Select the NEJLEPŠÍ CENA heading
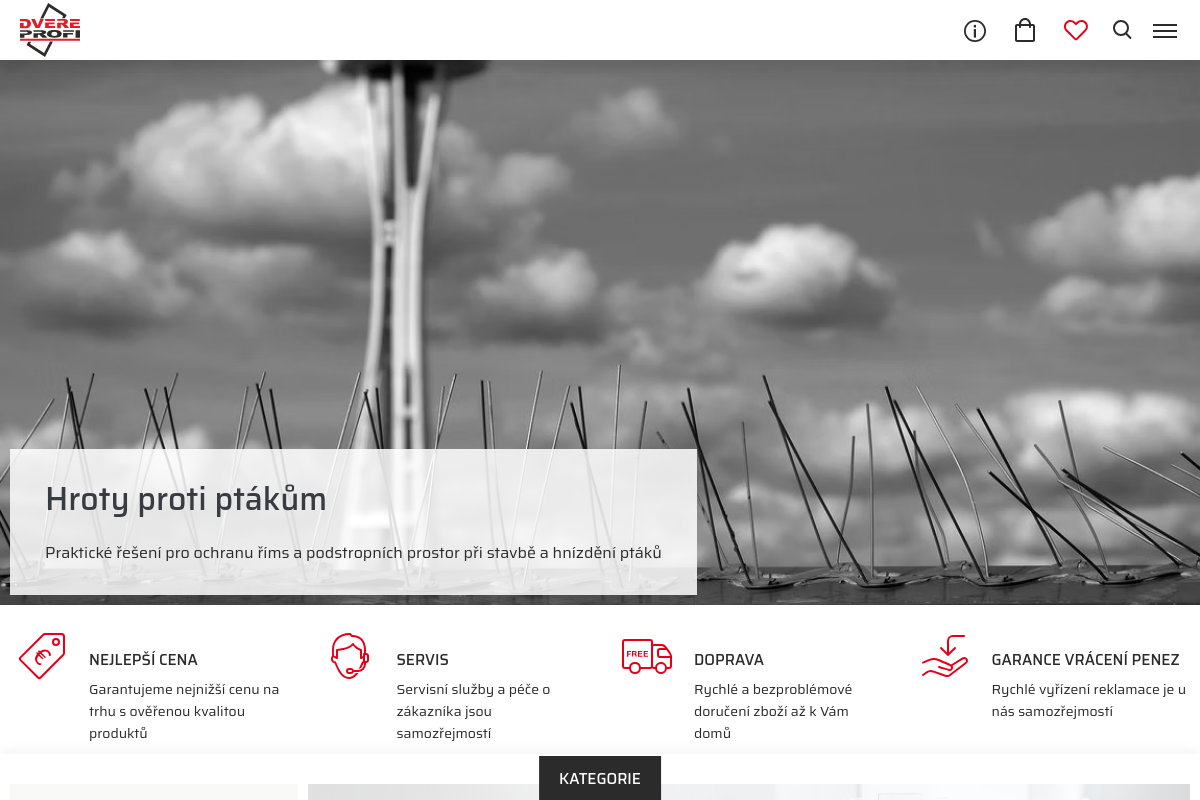The height and width of the screenshot is (800, 1200). click(x=143, y=660)
